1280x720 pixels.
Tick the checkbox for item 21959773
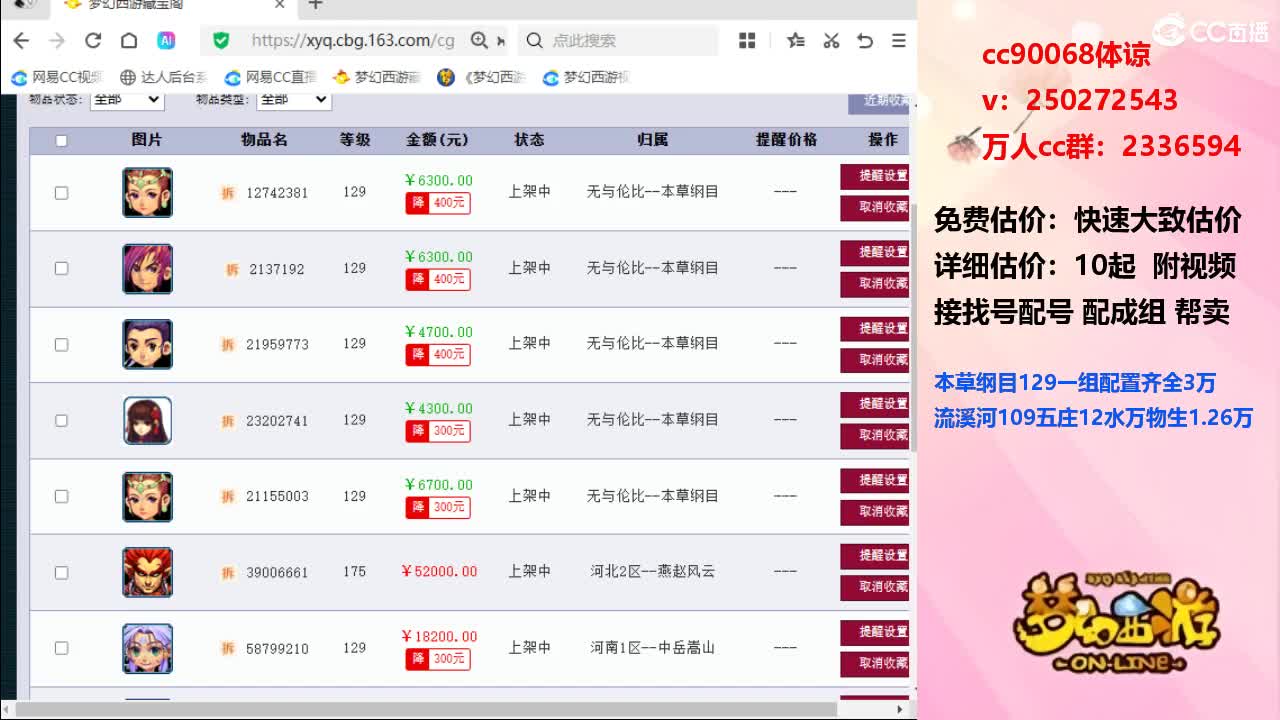[x=61, y=344]
